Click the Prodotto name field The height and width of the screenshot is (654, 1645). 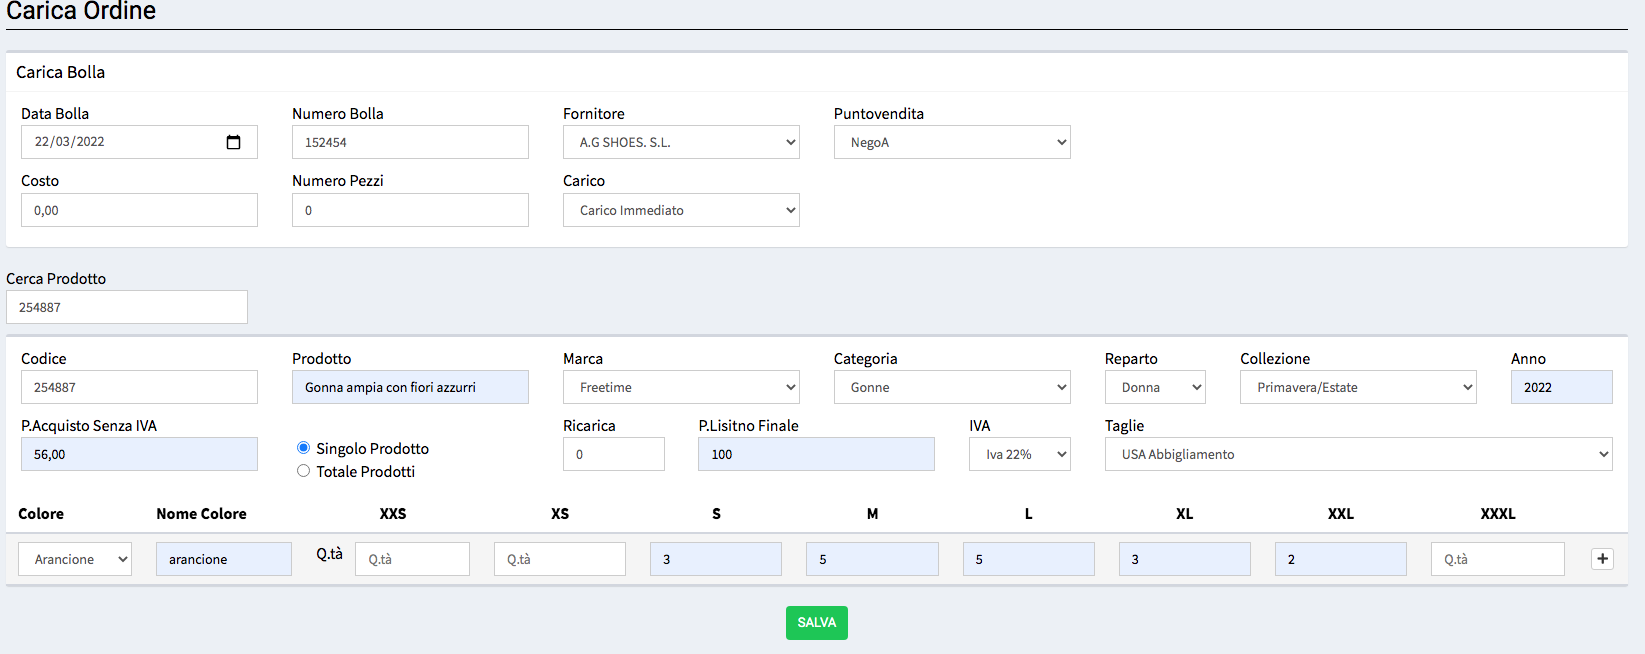coord(410,387)
